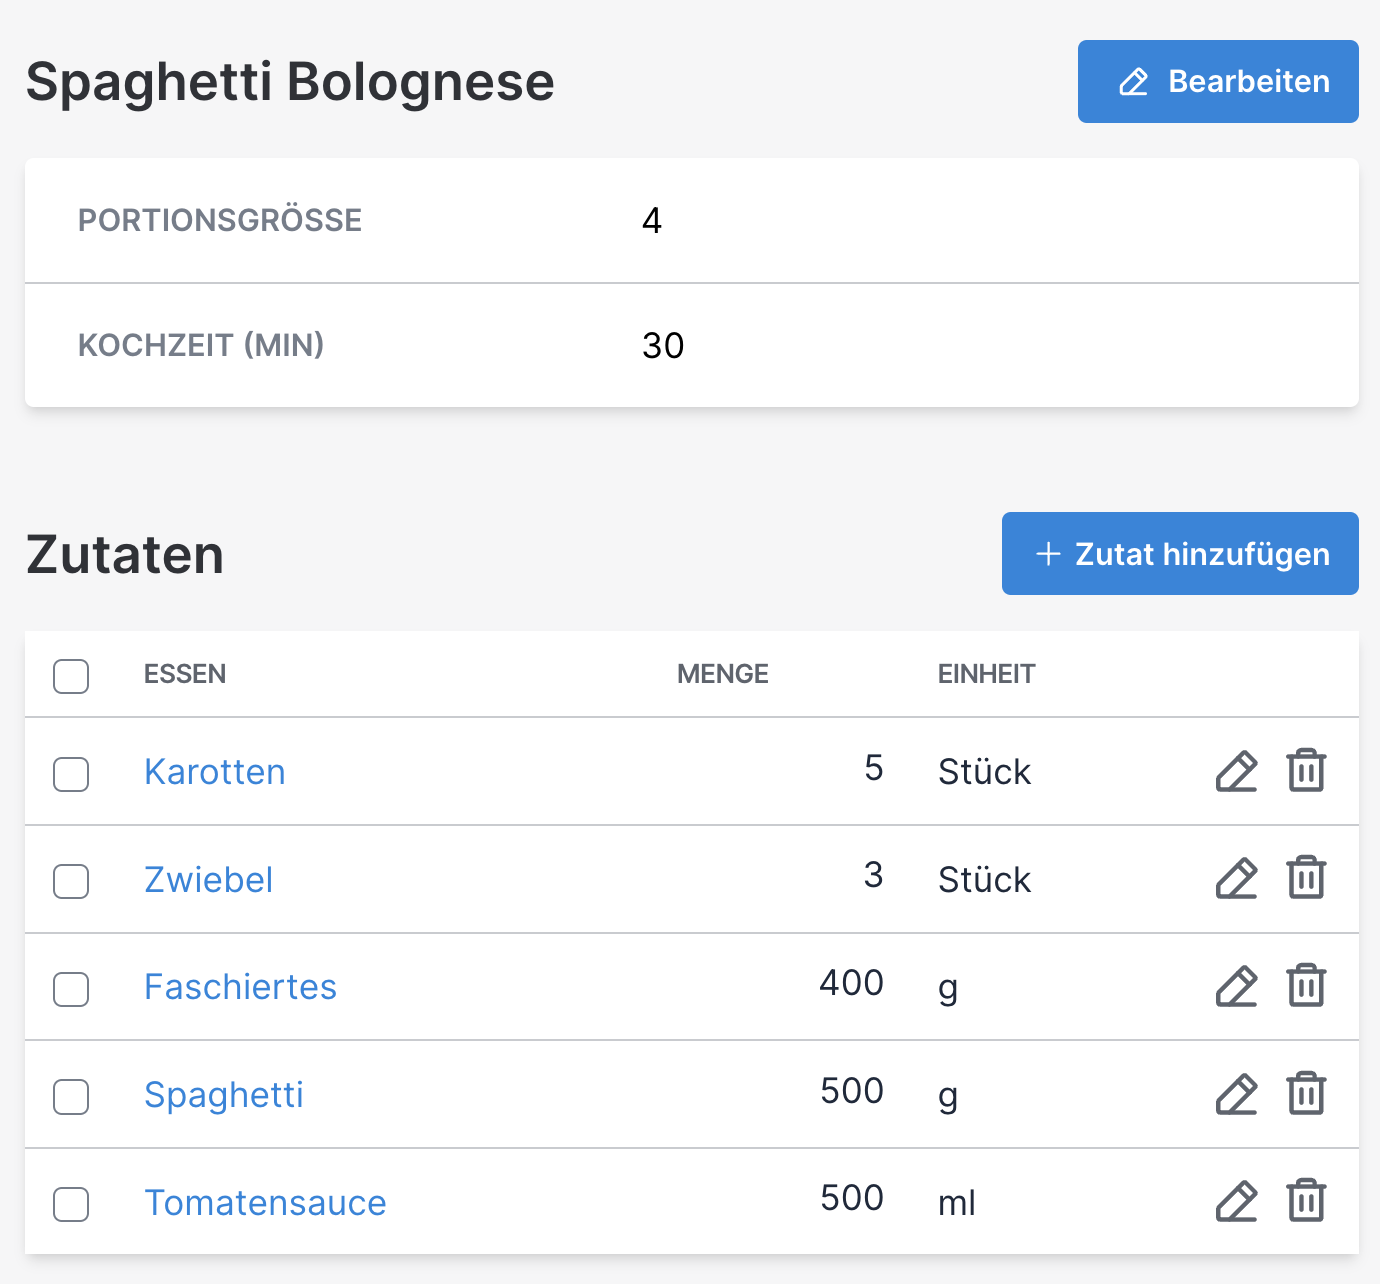Screen dimensions: 1380x1284
Task: Open the Spaghetti food link
Action: [x=223, y=1096]
